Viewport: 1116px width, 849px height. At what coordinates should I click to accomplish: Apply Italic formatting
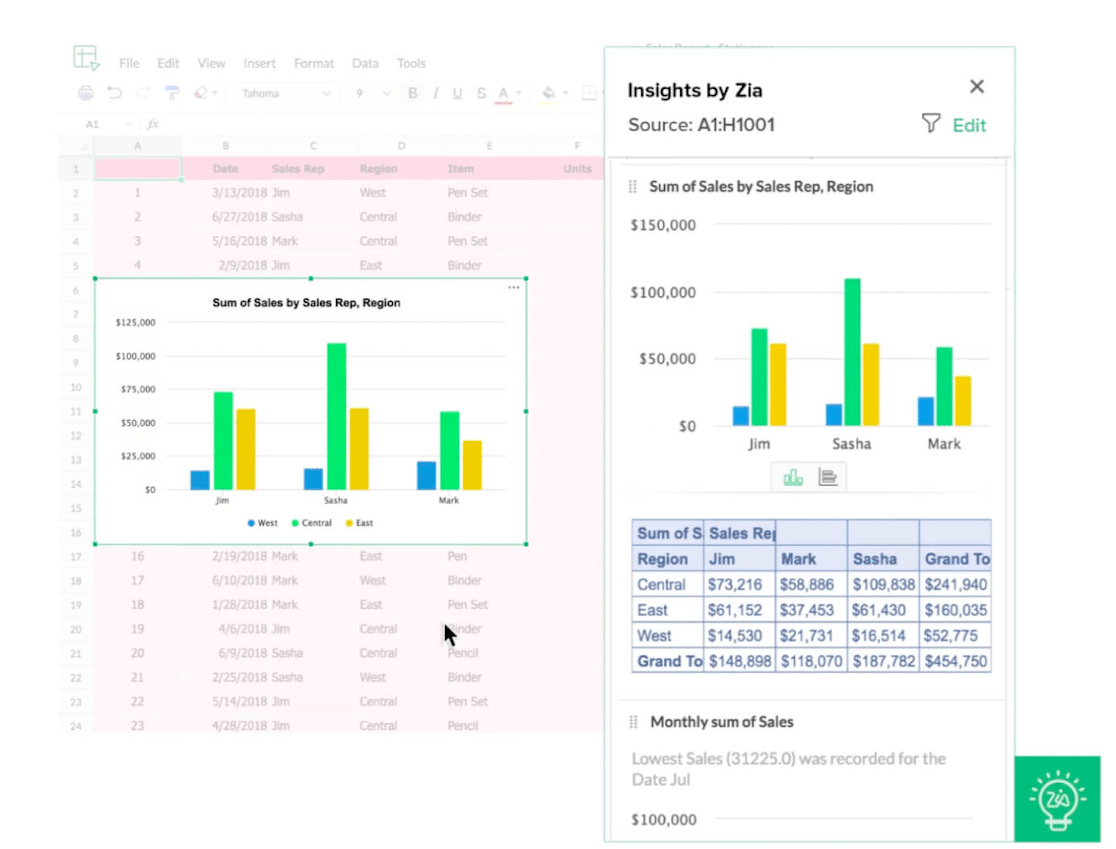[435, 93]
